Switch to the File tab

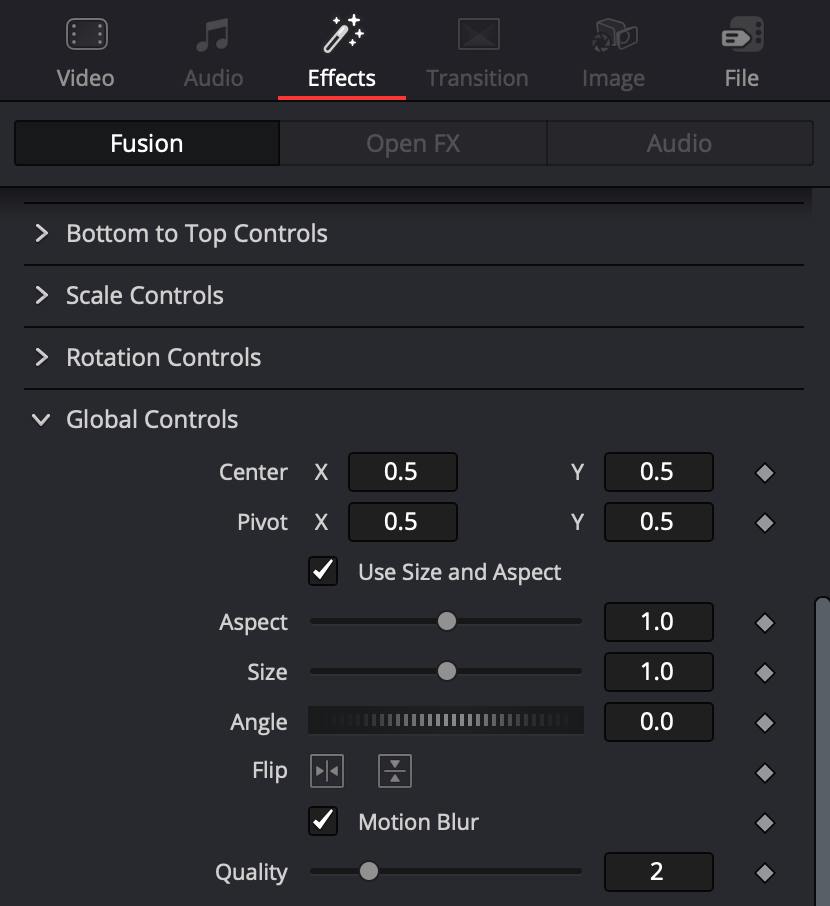[742, 53]
